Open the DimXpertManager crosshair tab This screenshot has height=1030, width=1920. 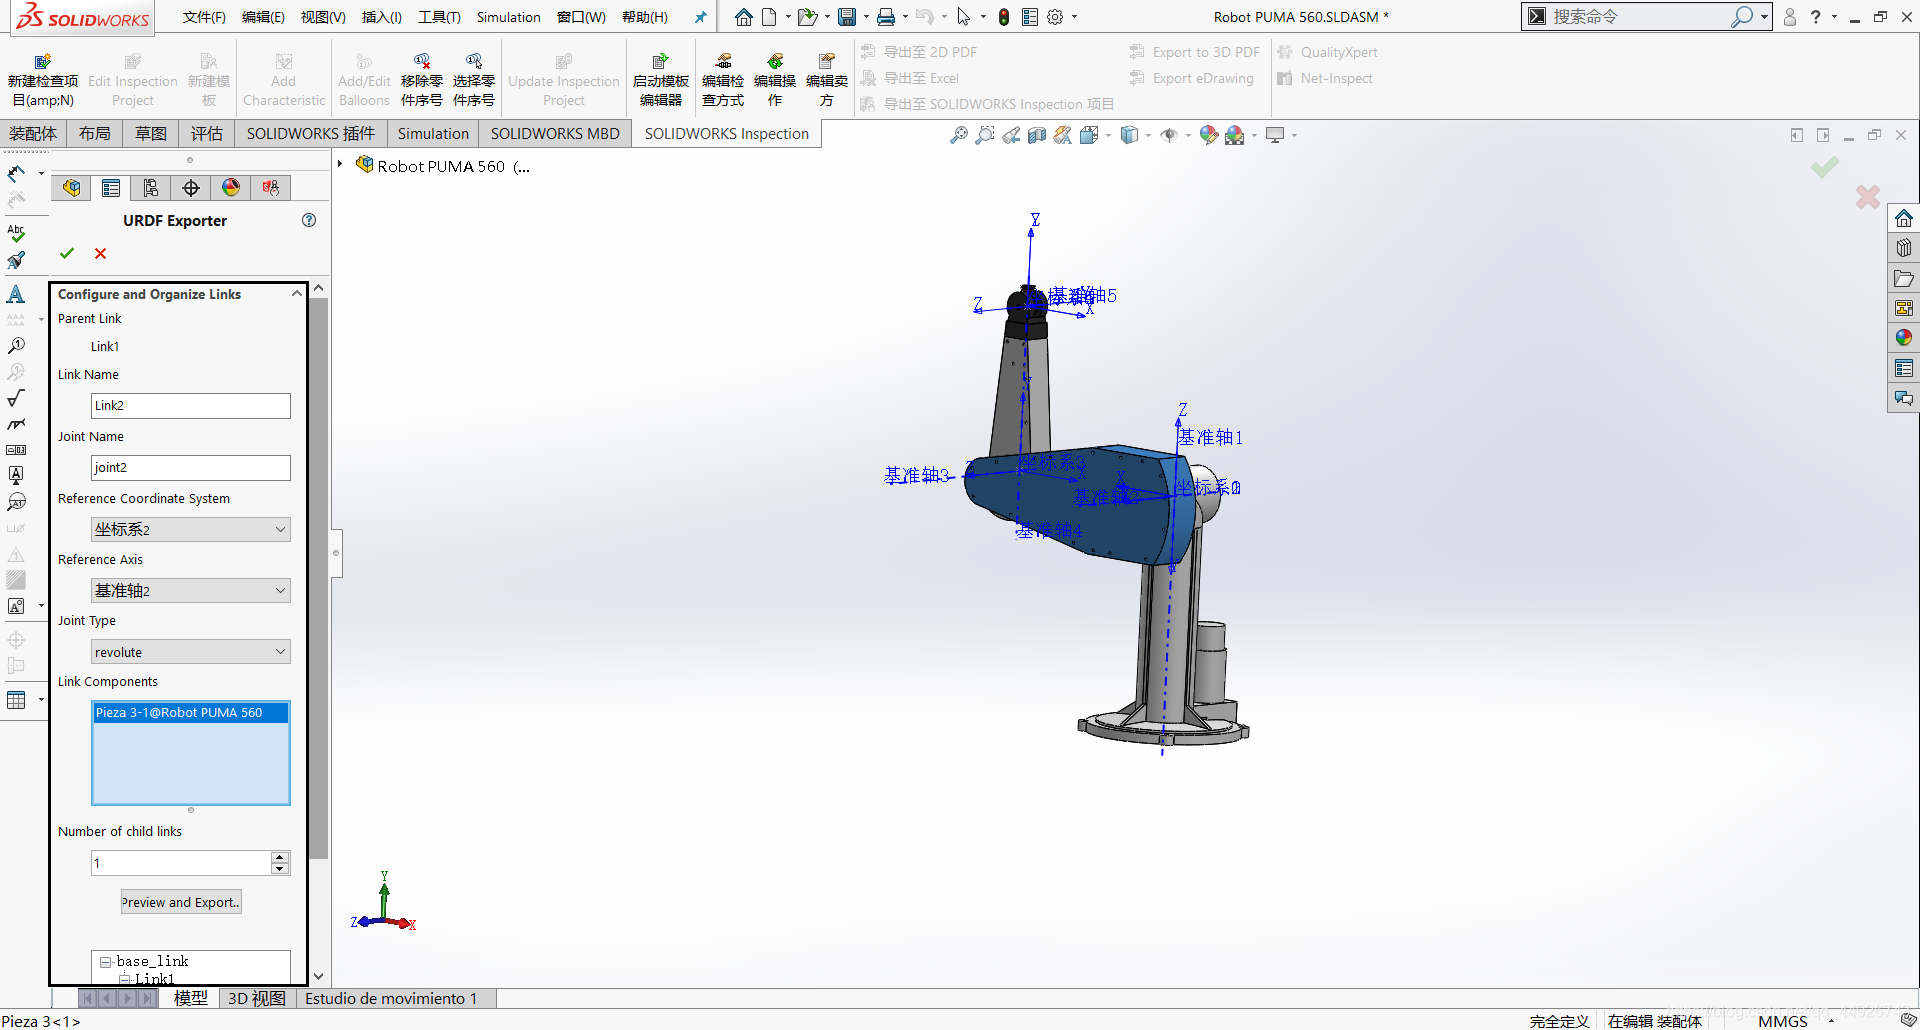(191, 188)
